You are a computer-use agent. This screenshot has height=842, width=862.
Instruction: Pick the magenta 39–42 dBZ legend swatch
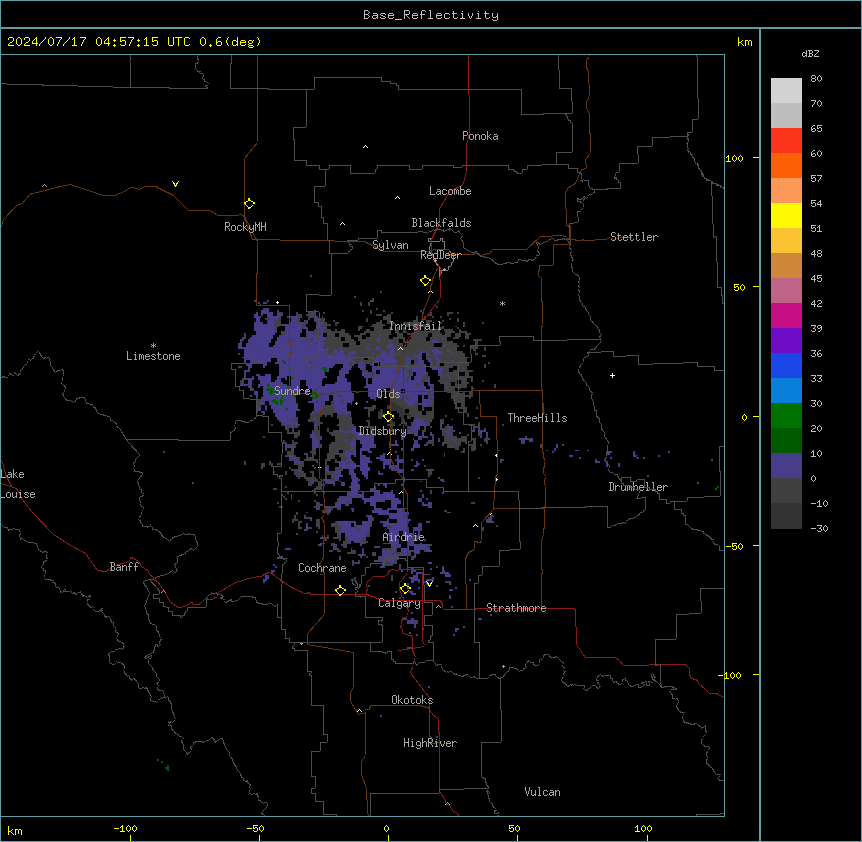(x=786, y=315)
